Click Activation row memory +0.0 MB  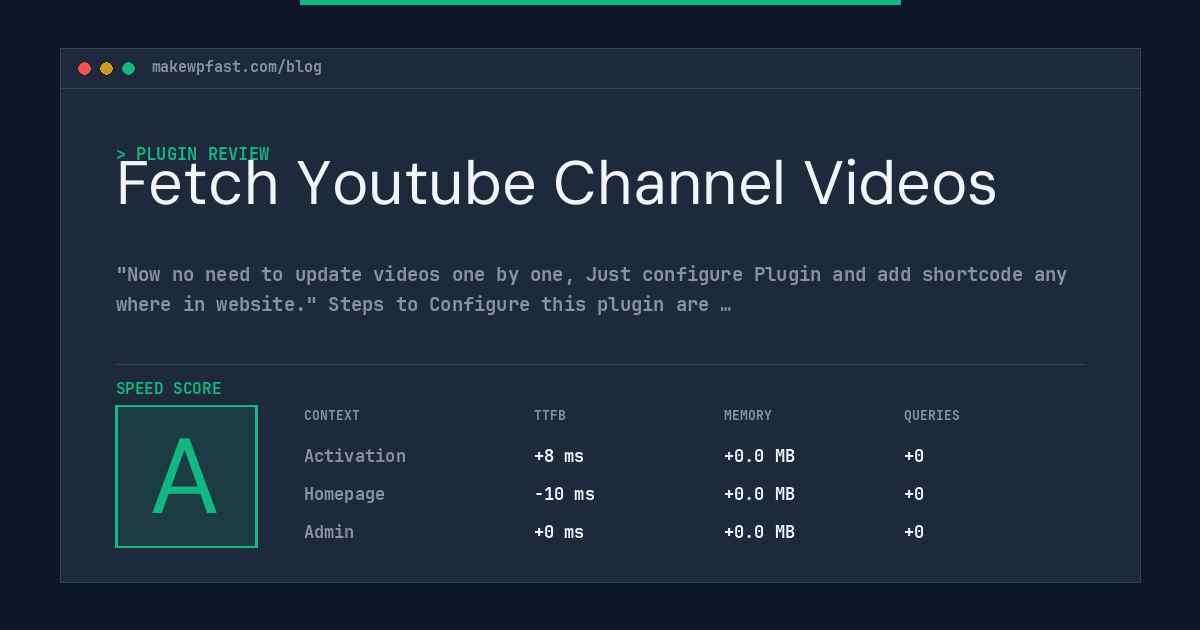(759, 456)
